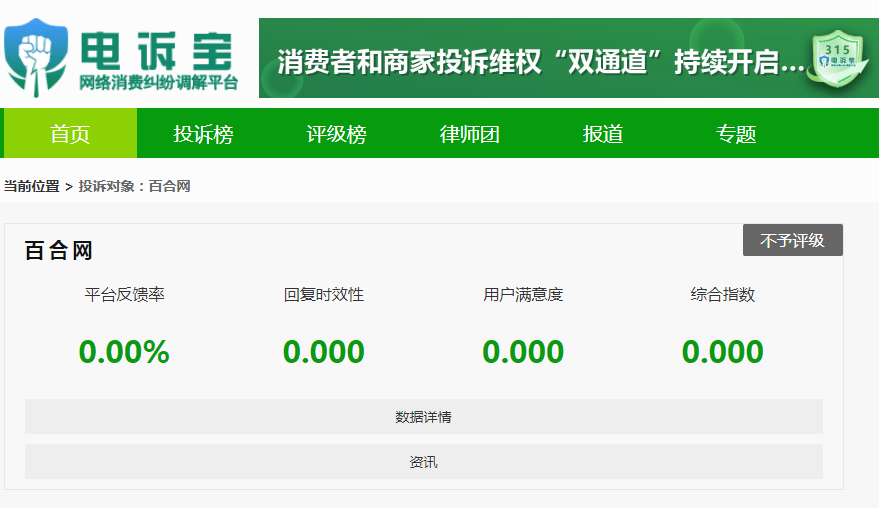Expand the 资讯 section
This screenshot has width=879, height=508.
(423, 462)
